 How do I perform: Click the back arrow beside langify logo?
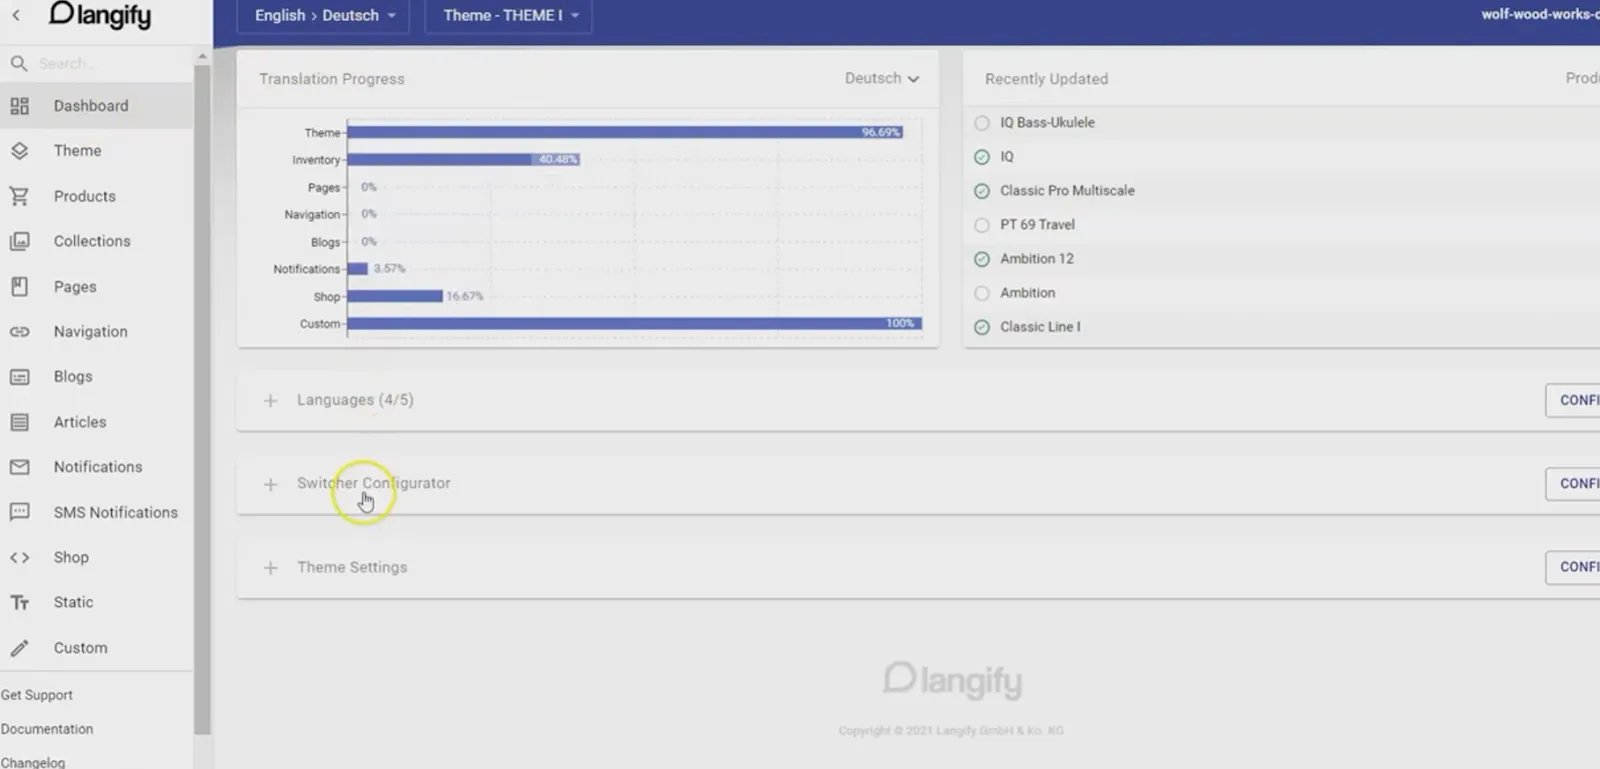point(16,15)
